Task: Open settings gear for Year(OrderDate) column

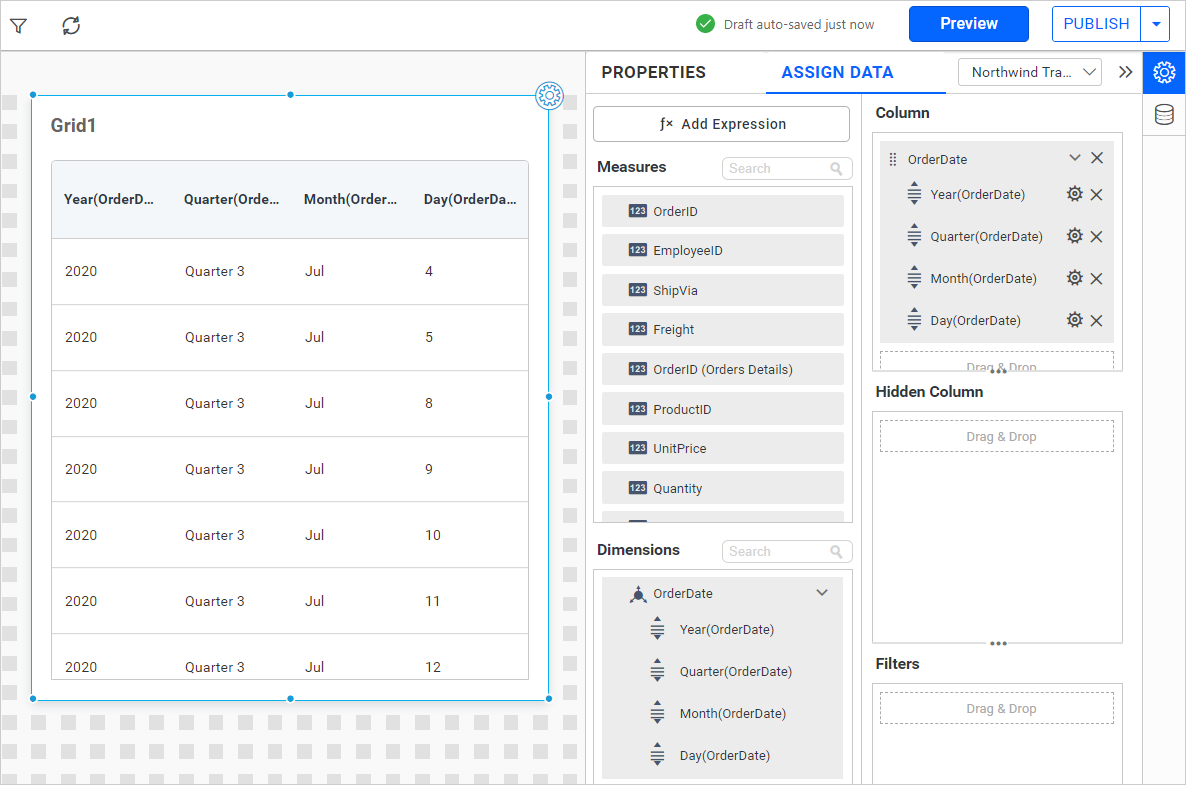Action: coord(1075,195)
